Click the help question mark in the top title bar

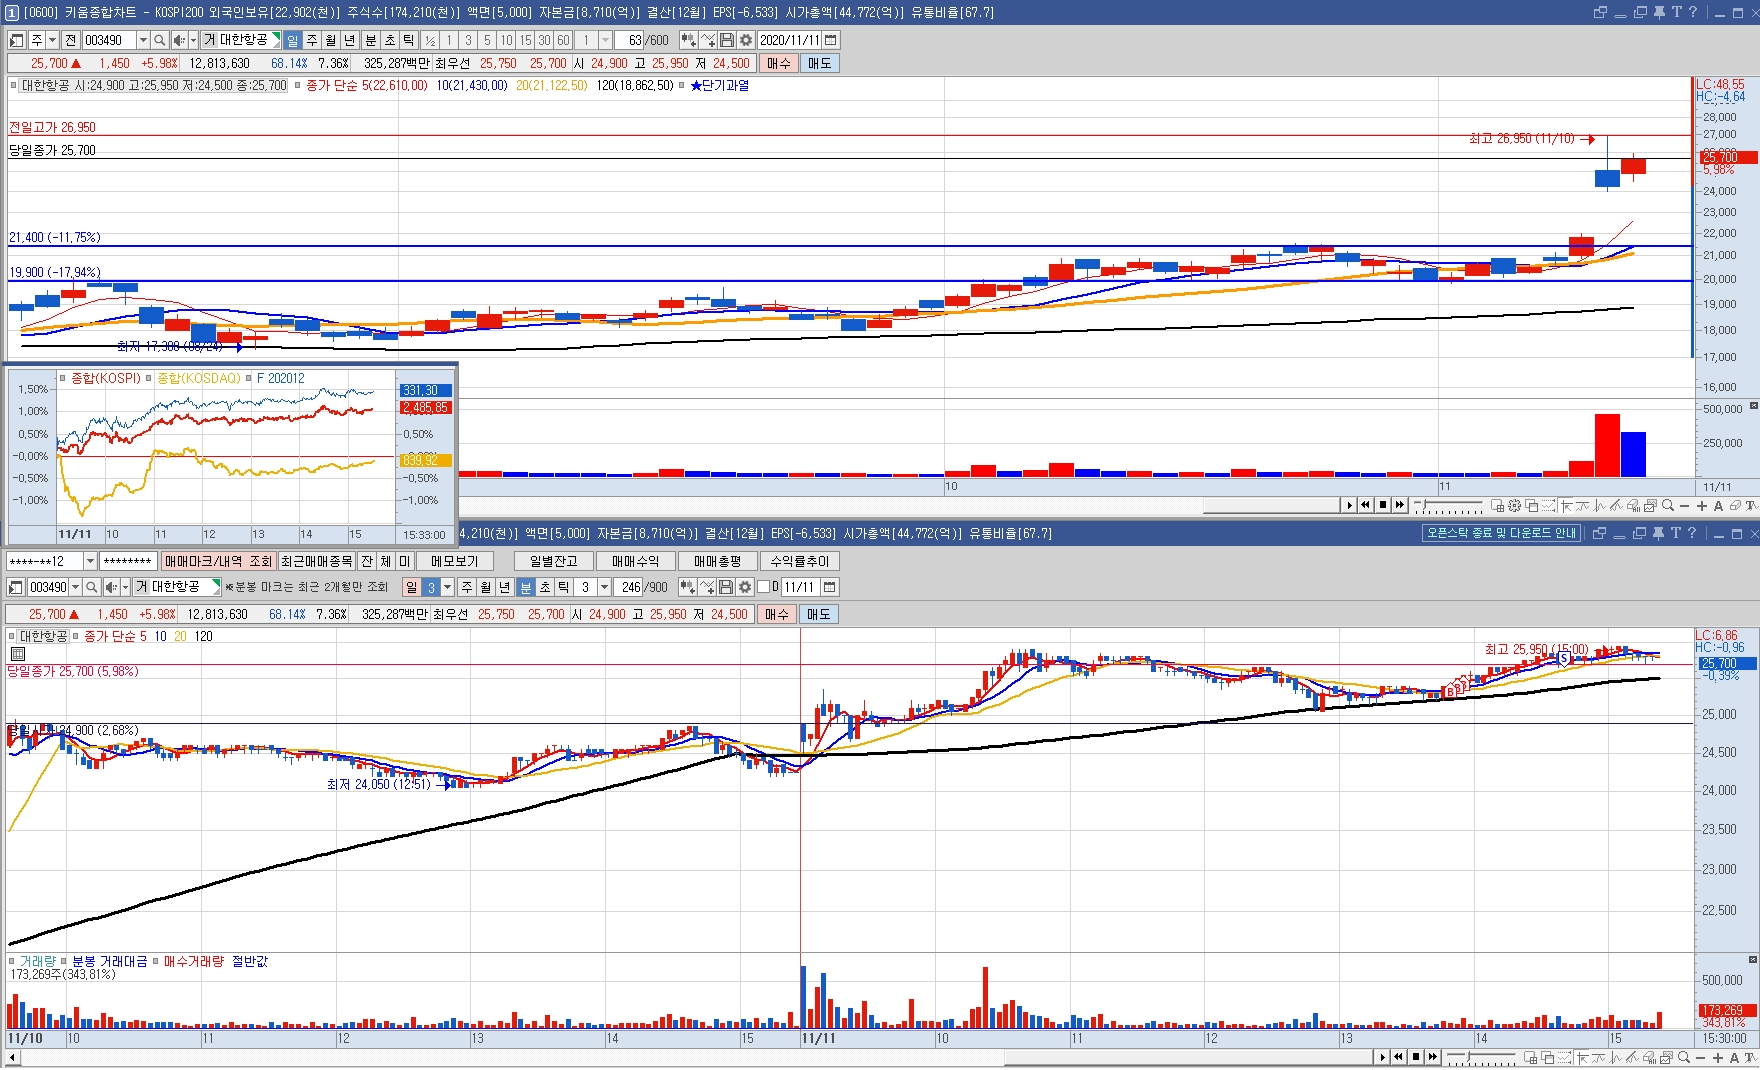pyautogui.click(x=1693, y=12)
